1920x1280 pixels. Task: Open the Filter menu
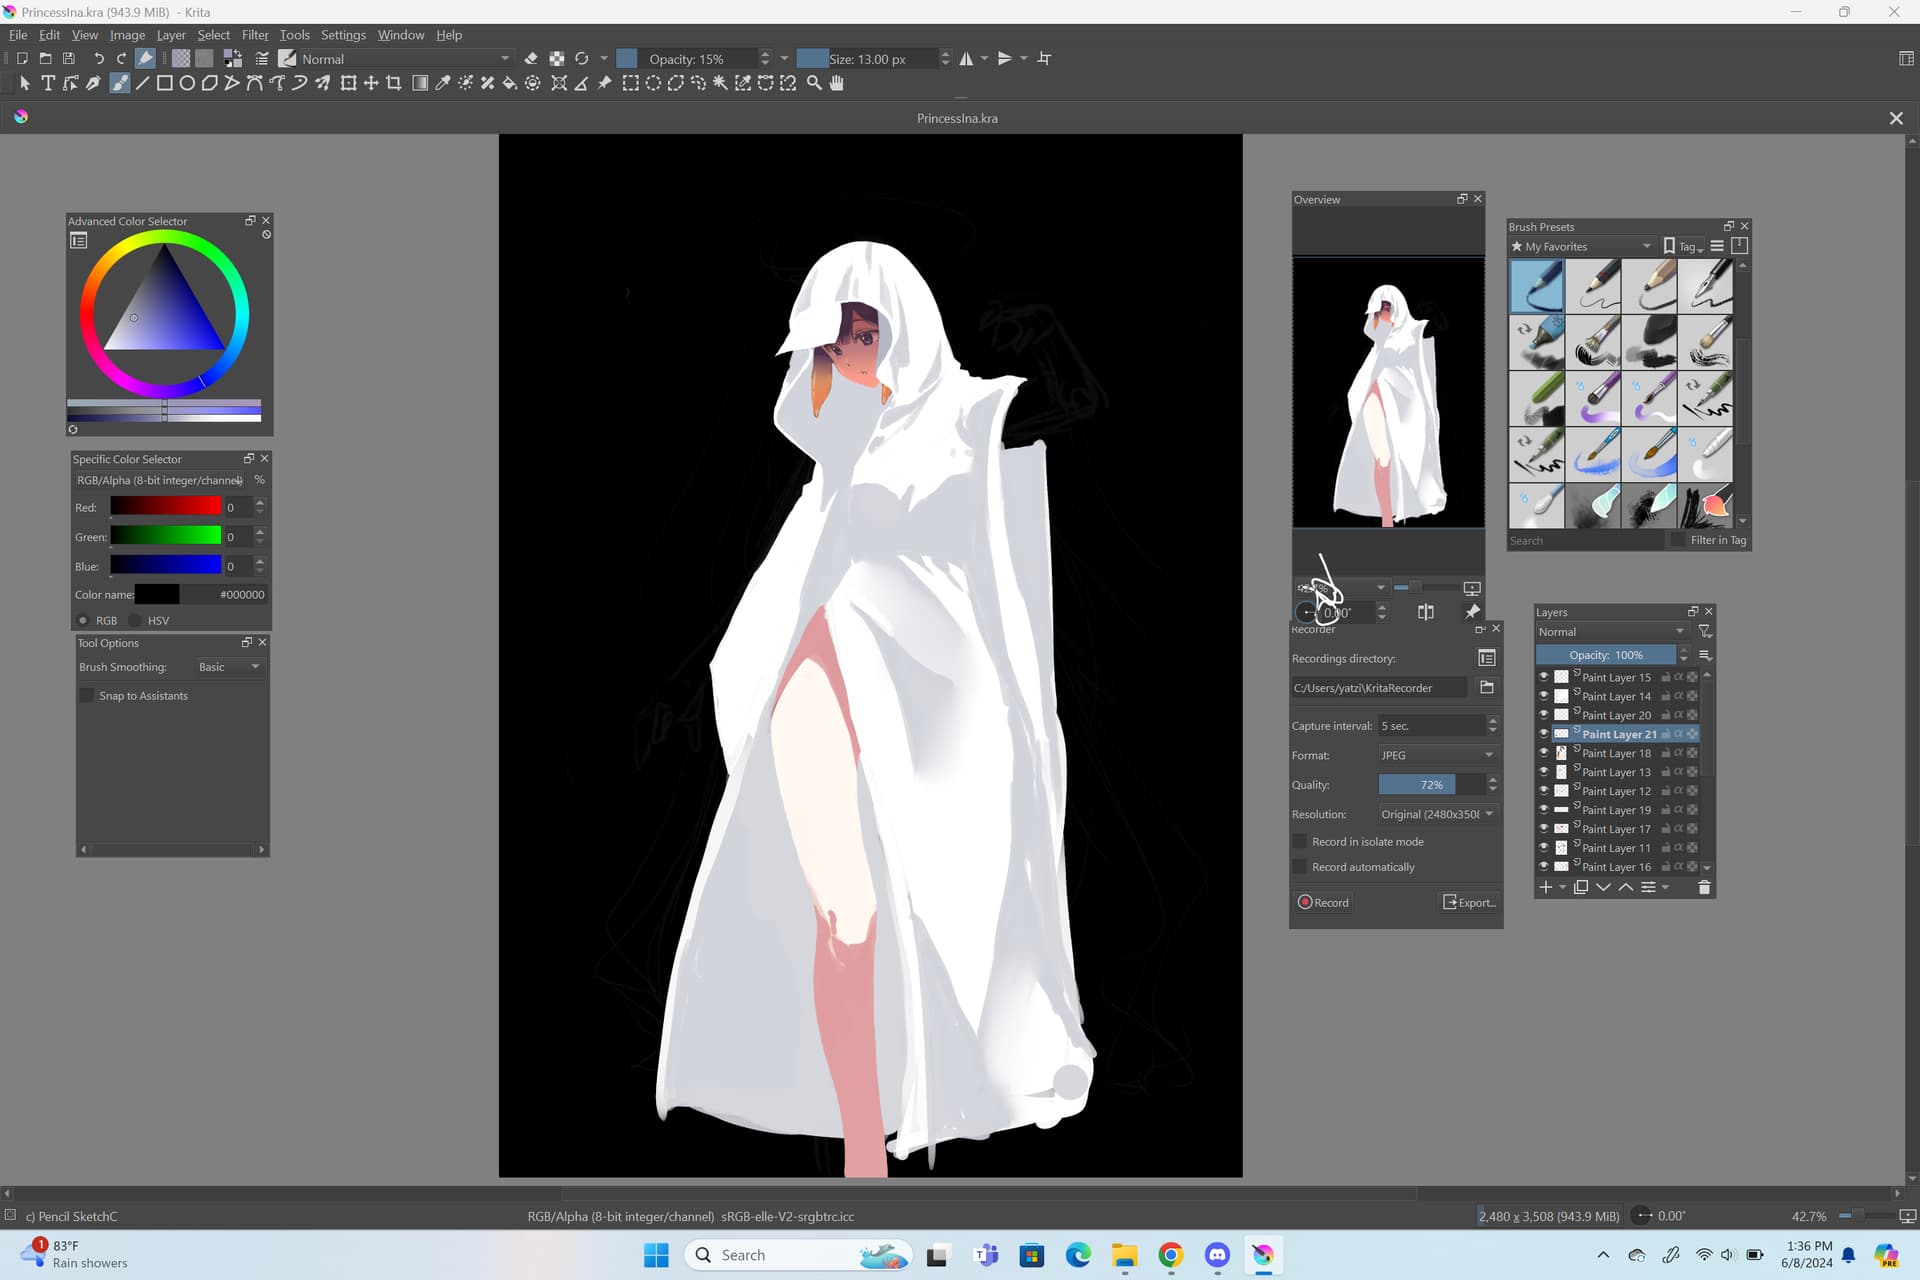pos(254,35)
